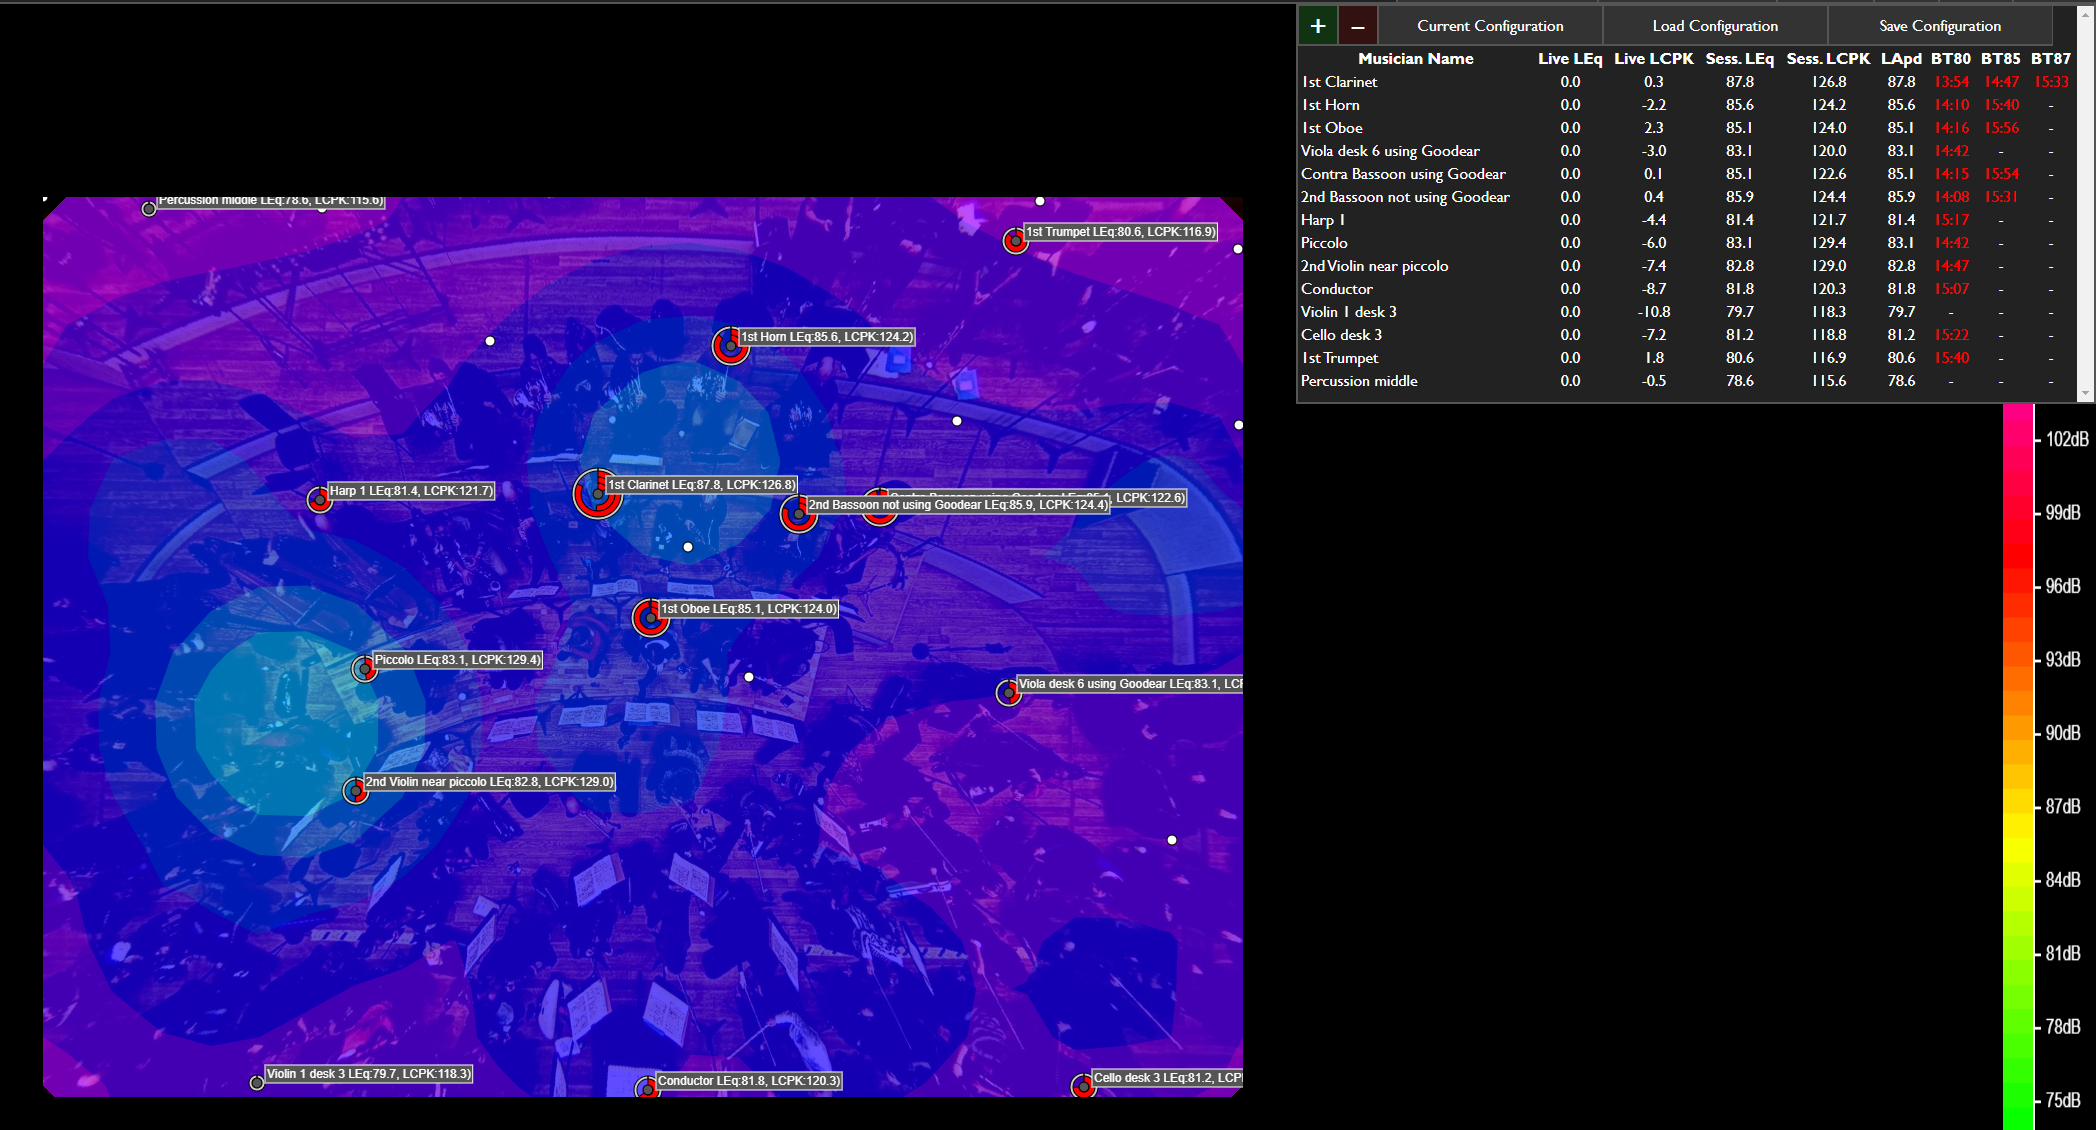
Task: Select the Piccolo sensor marker on map
Action: pyautogui.click(x=364, y=669)
